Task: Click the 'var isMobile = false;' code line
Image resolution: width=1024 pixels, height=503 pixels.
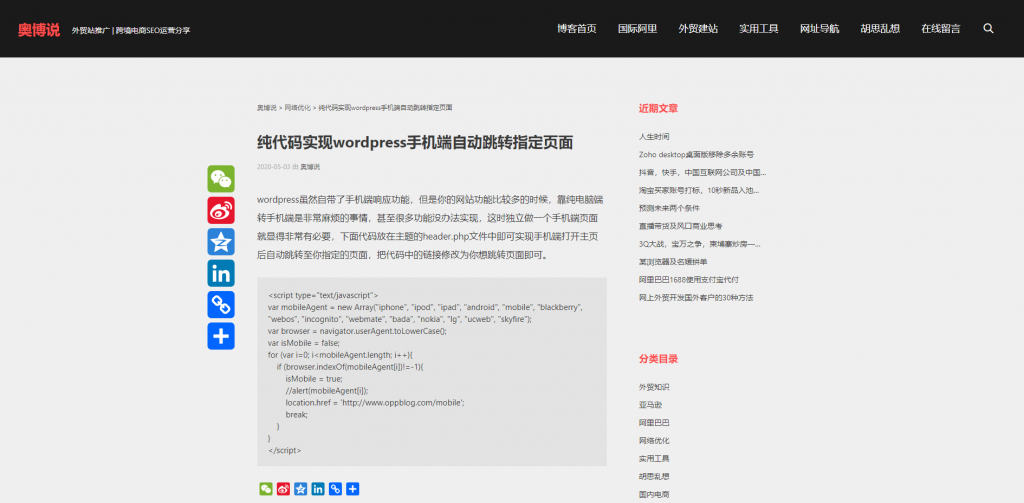Action: pos(304,342)
